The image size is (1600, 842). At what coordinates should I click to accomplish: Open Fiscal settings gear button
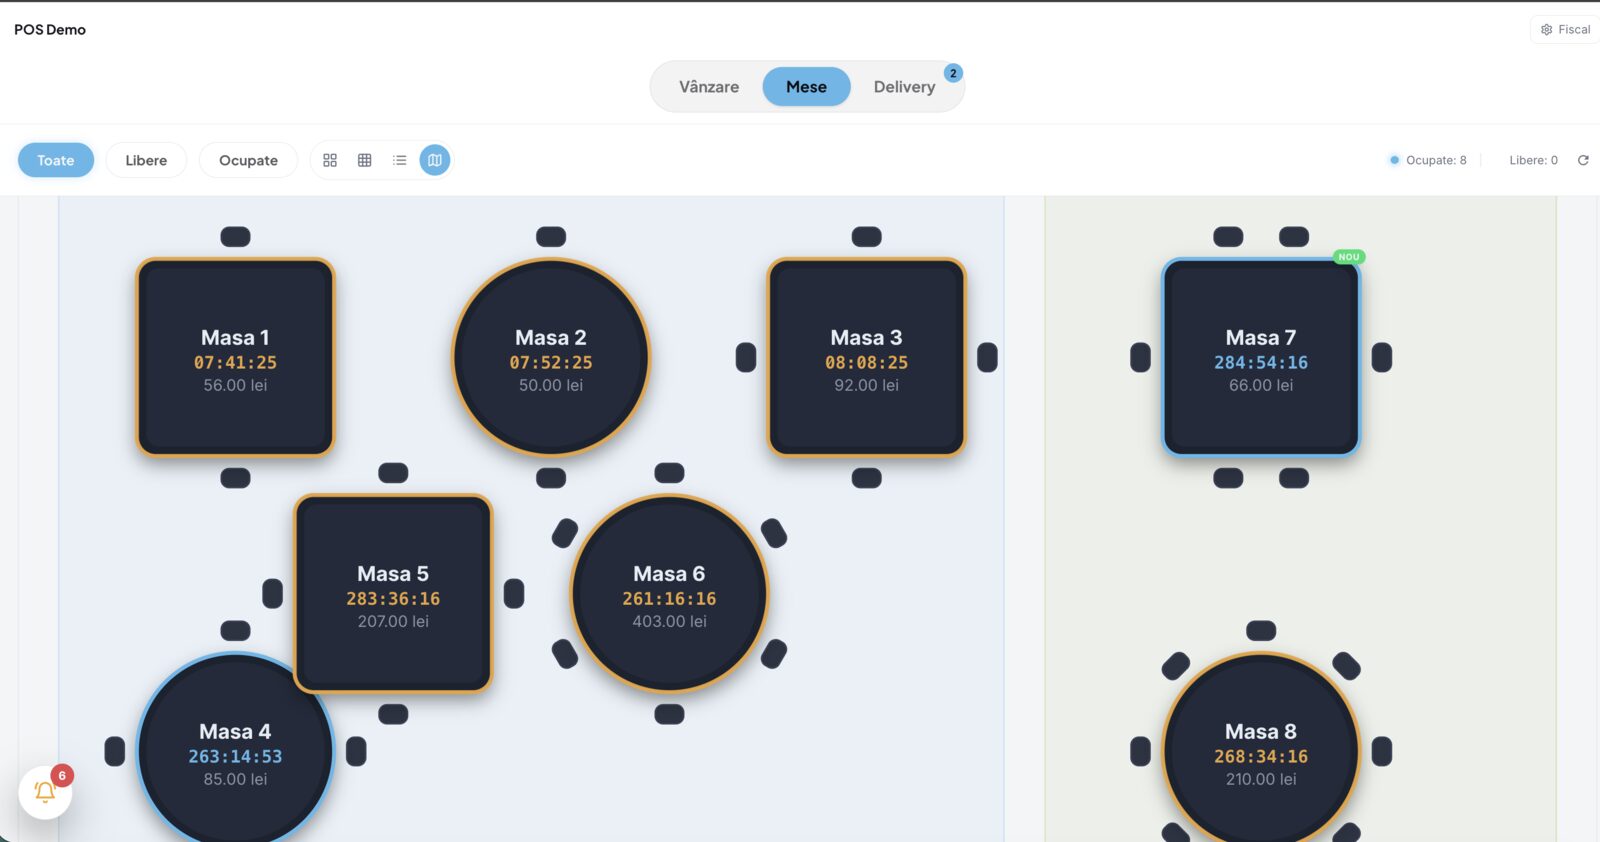[1565, 30]
